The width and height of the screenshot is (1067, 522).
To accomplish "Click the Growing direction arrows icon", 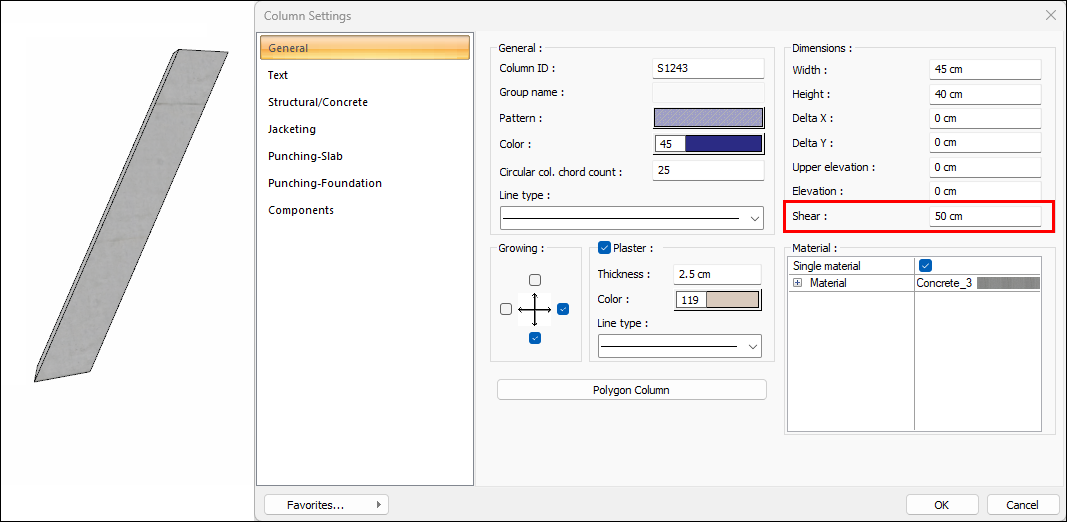I will click(x=535, y=309).
